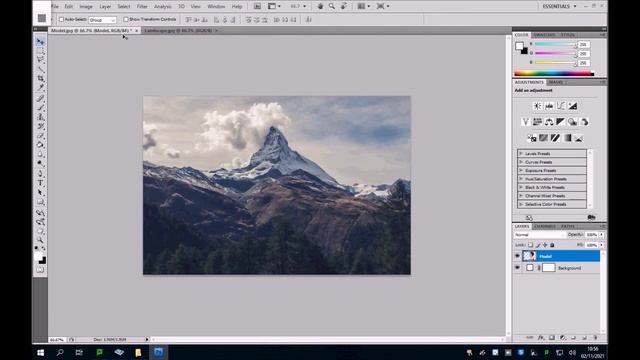Hide the Model layer with its eye icon
This screenshot has width=640, height=360.
coord(517,256)
